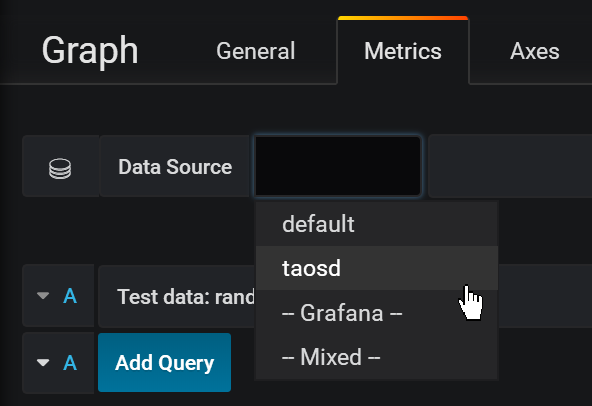The width and height of the screenshot is (592, 406).
Task: Open the Test data: rand query text
Action: click(186, 296)
